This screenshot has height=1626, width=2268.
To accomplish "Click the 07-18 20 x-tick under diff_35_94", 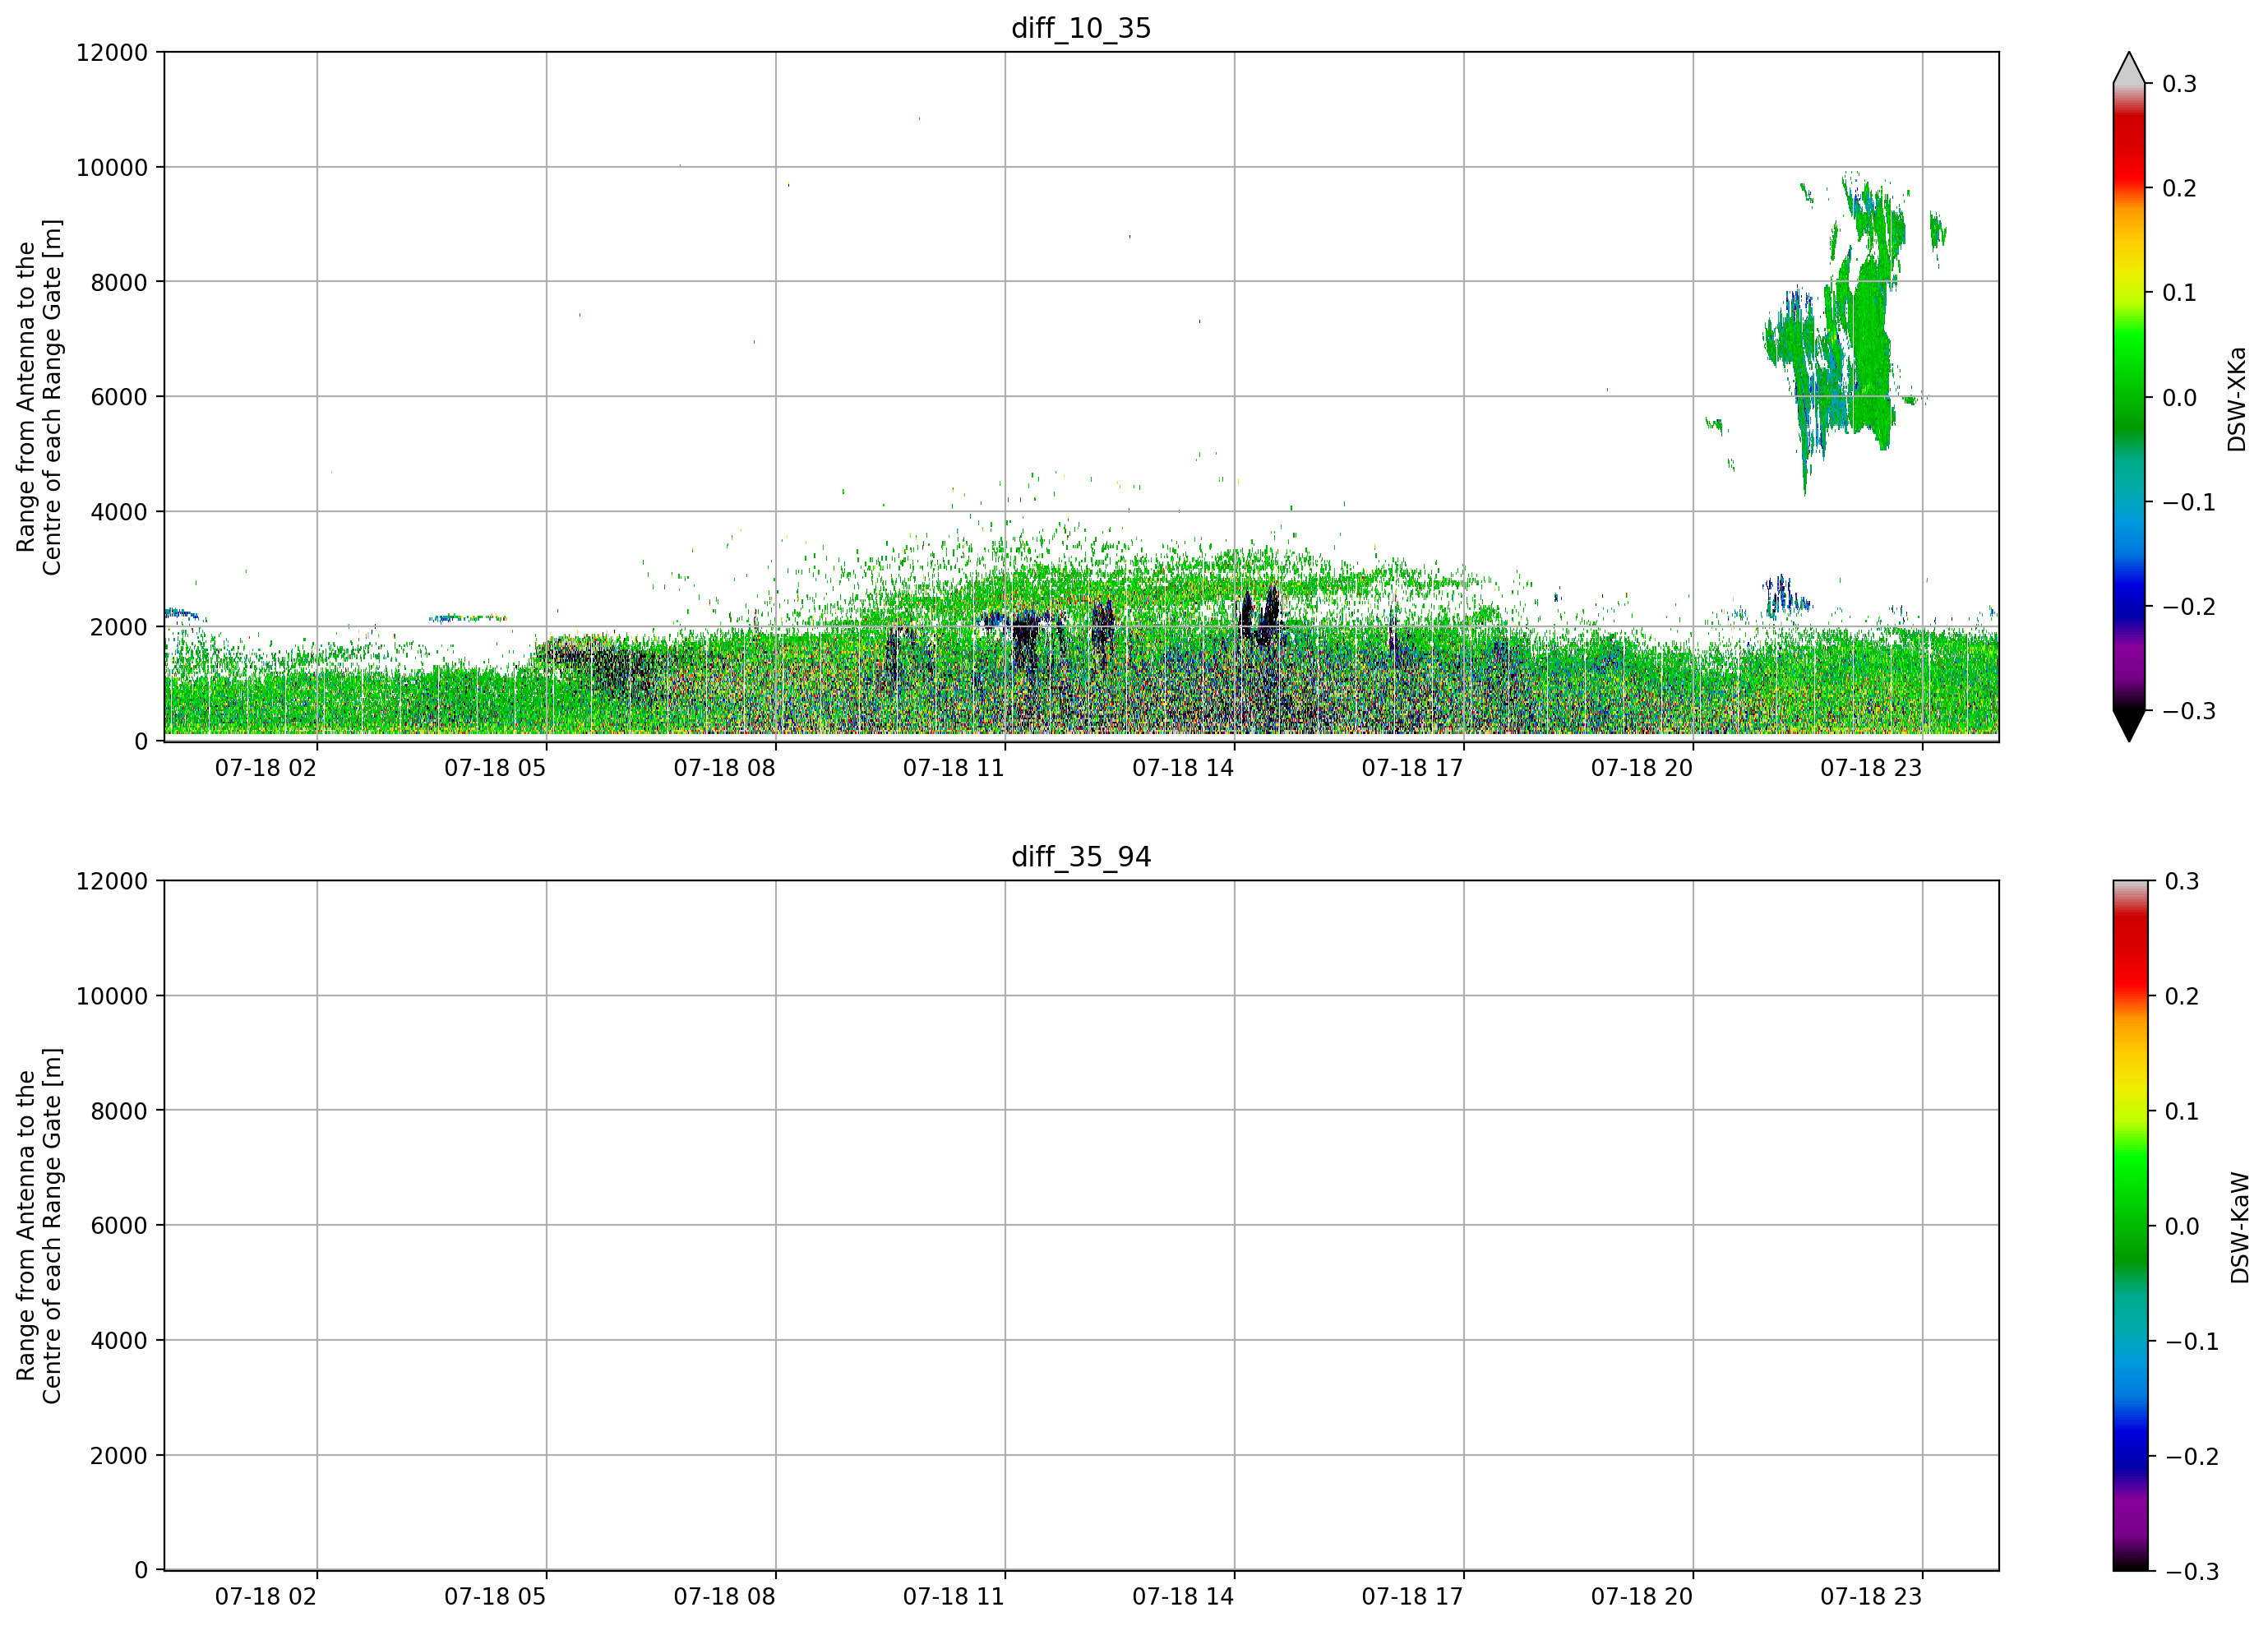I will click(1642, 1597).
